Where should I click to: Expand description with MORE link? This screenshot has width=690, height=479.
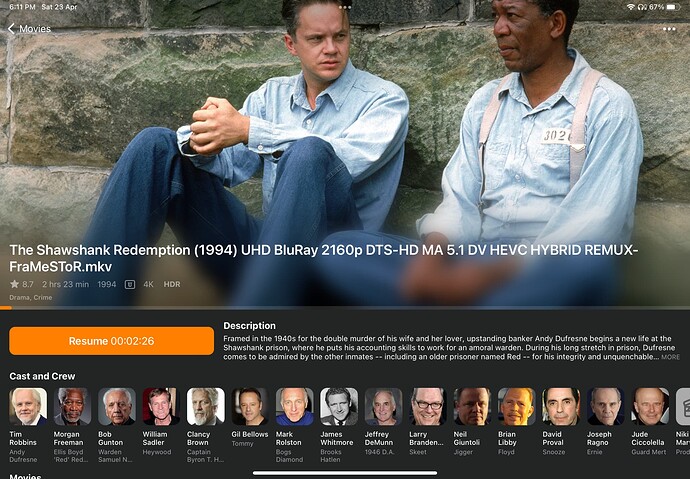(x=671, y=357)
